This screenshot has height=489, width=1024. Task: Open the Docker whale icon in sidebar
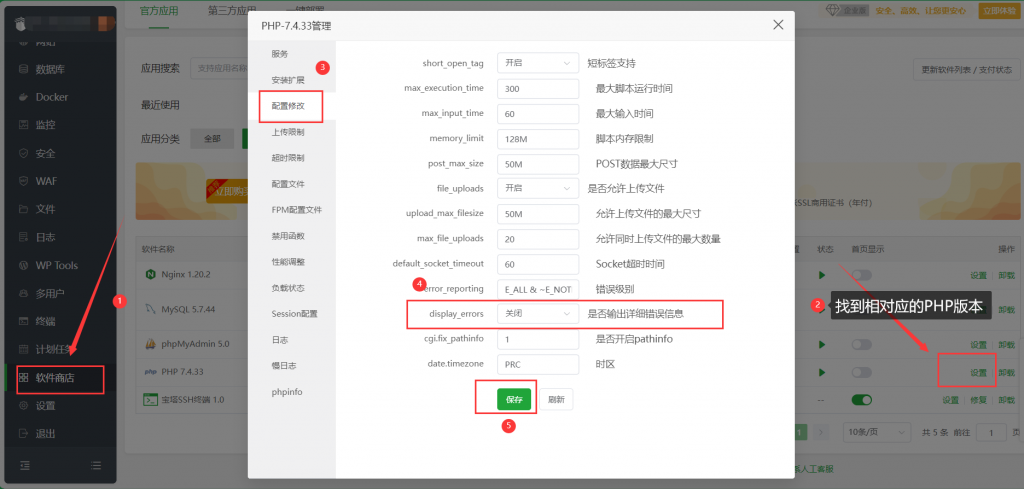(24, 97)
